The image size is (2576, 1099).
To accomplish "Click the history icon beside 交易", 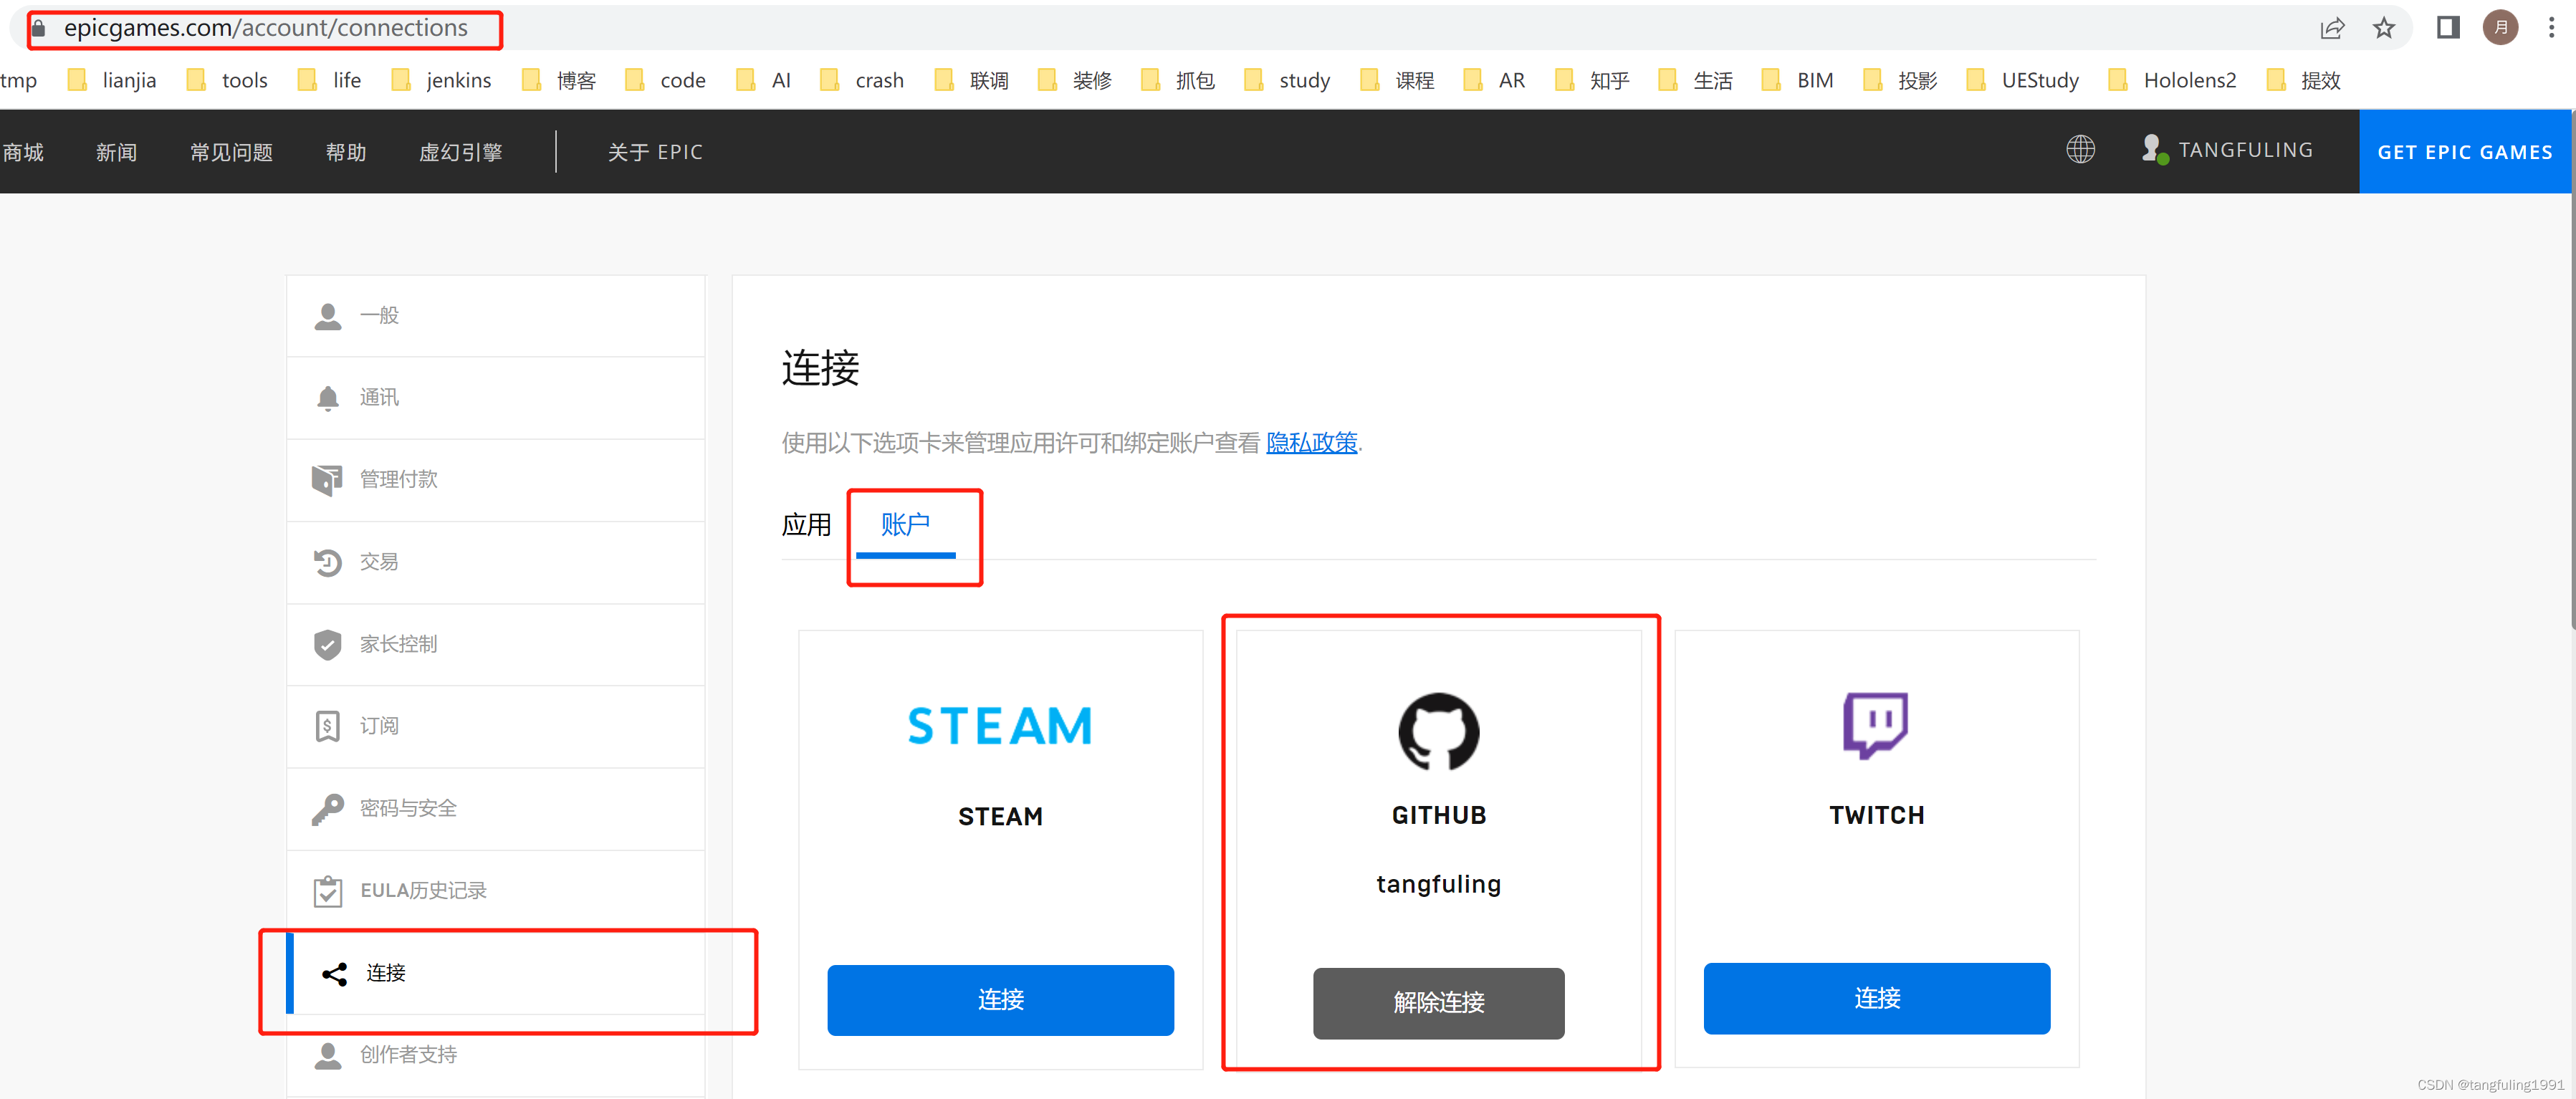I will click(x=327, y=562).
